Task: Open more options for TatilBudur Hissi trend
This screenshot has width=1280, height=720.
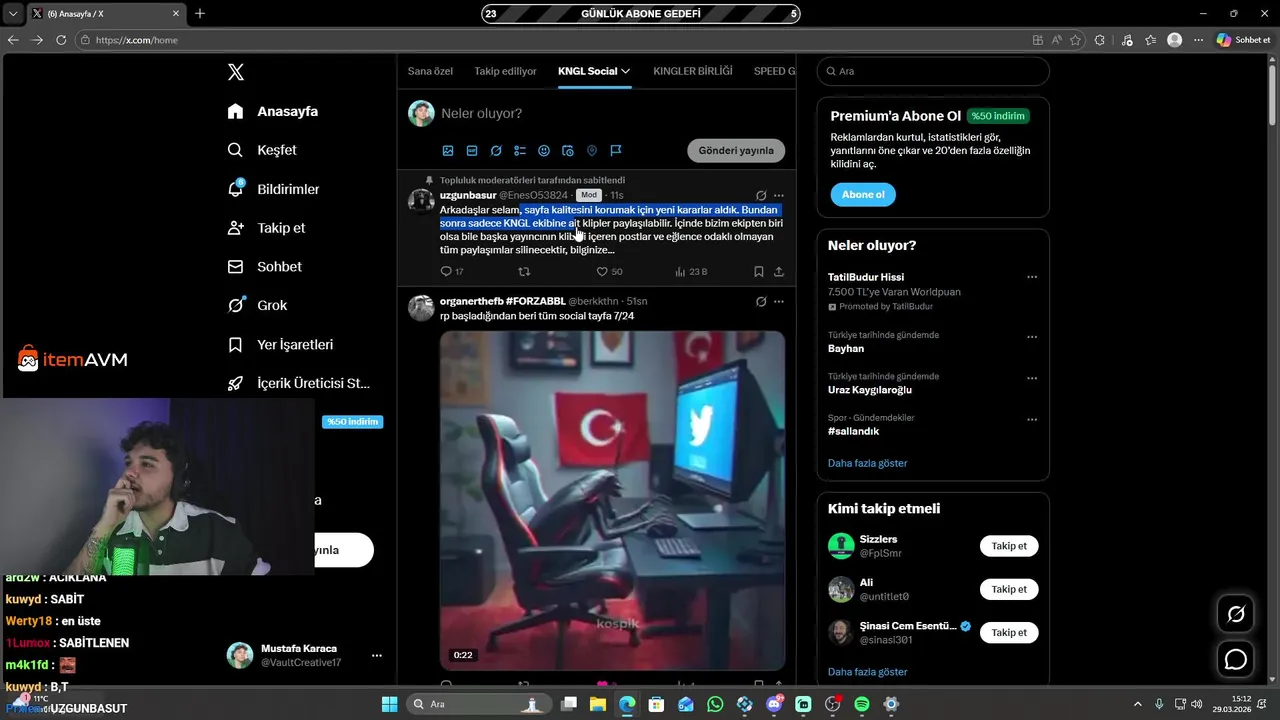Action: (1032, 277)
